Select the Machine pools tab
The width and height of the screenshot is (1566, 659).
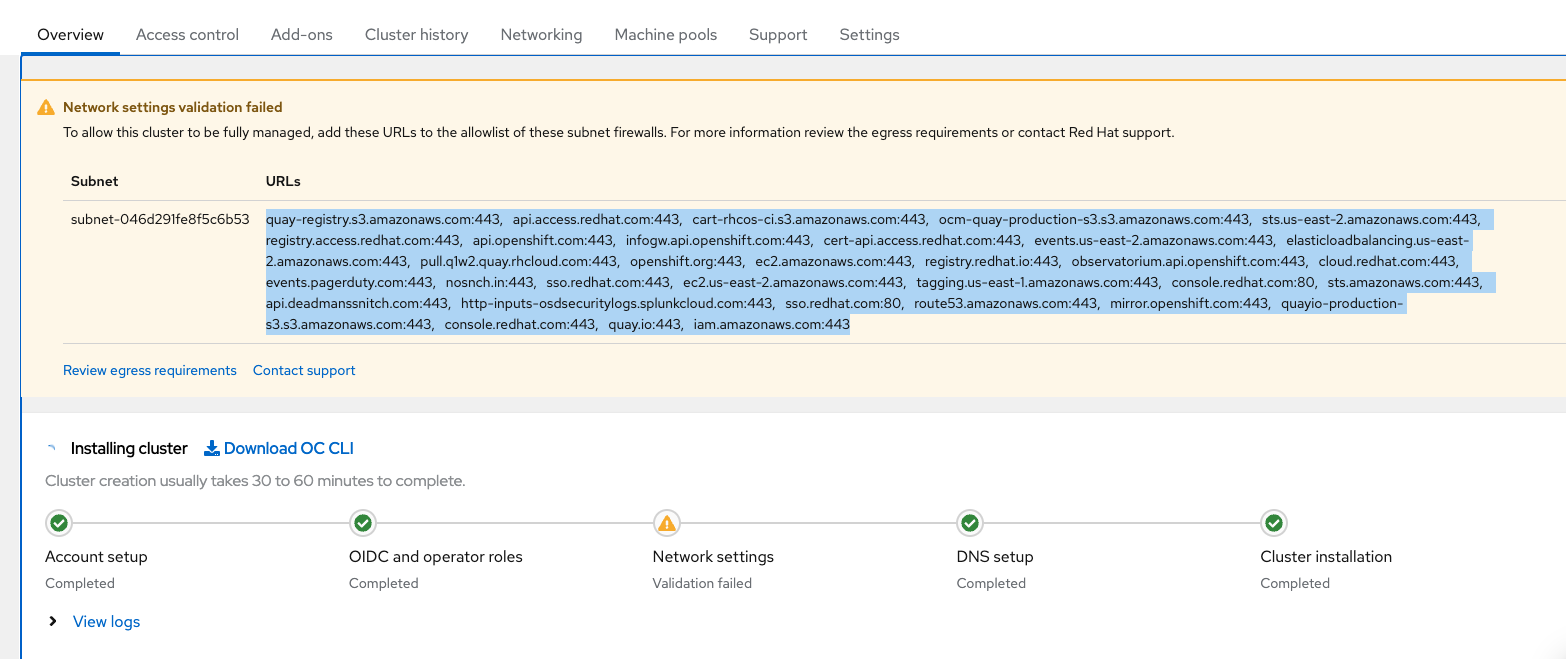pos(665,34)
